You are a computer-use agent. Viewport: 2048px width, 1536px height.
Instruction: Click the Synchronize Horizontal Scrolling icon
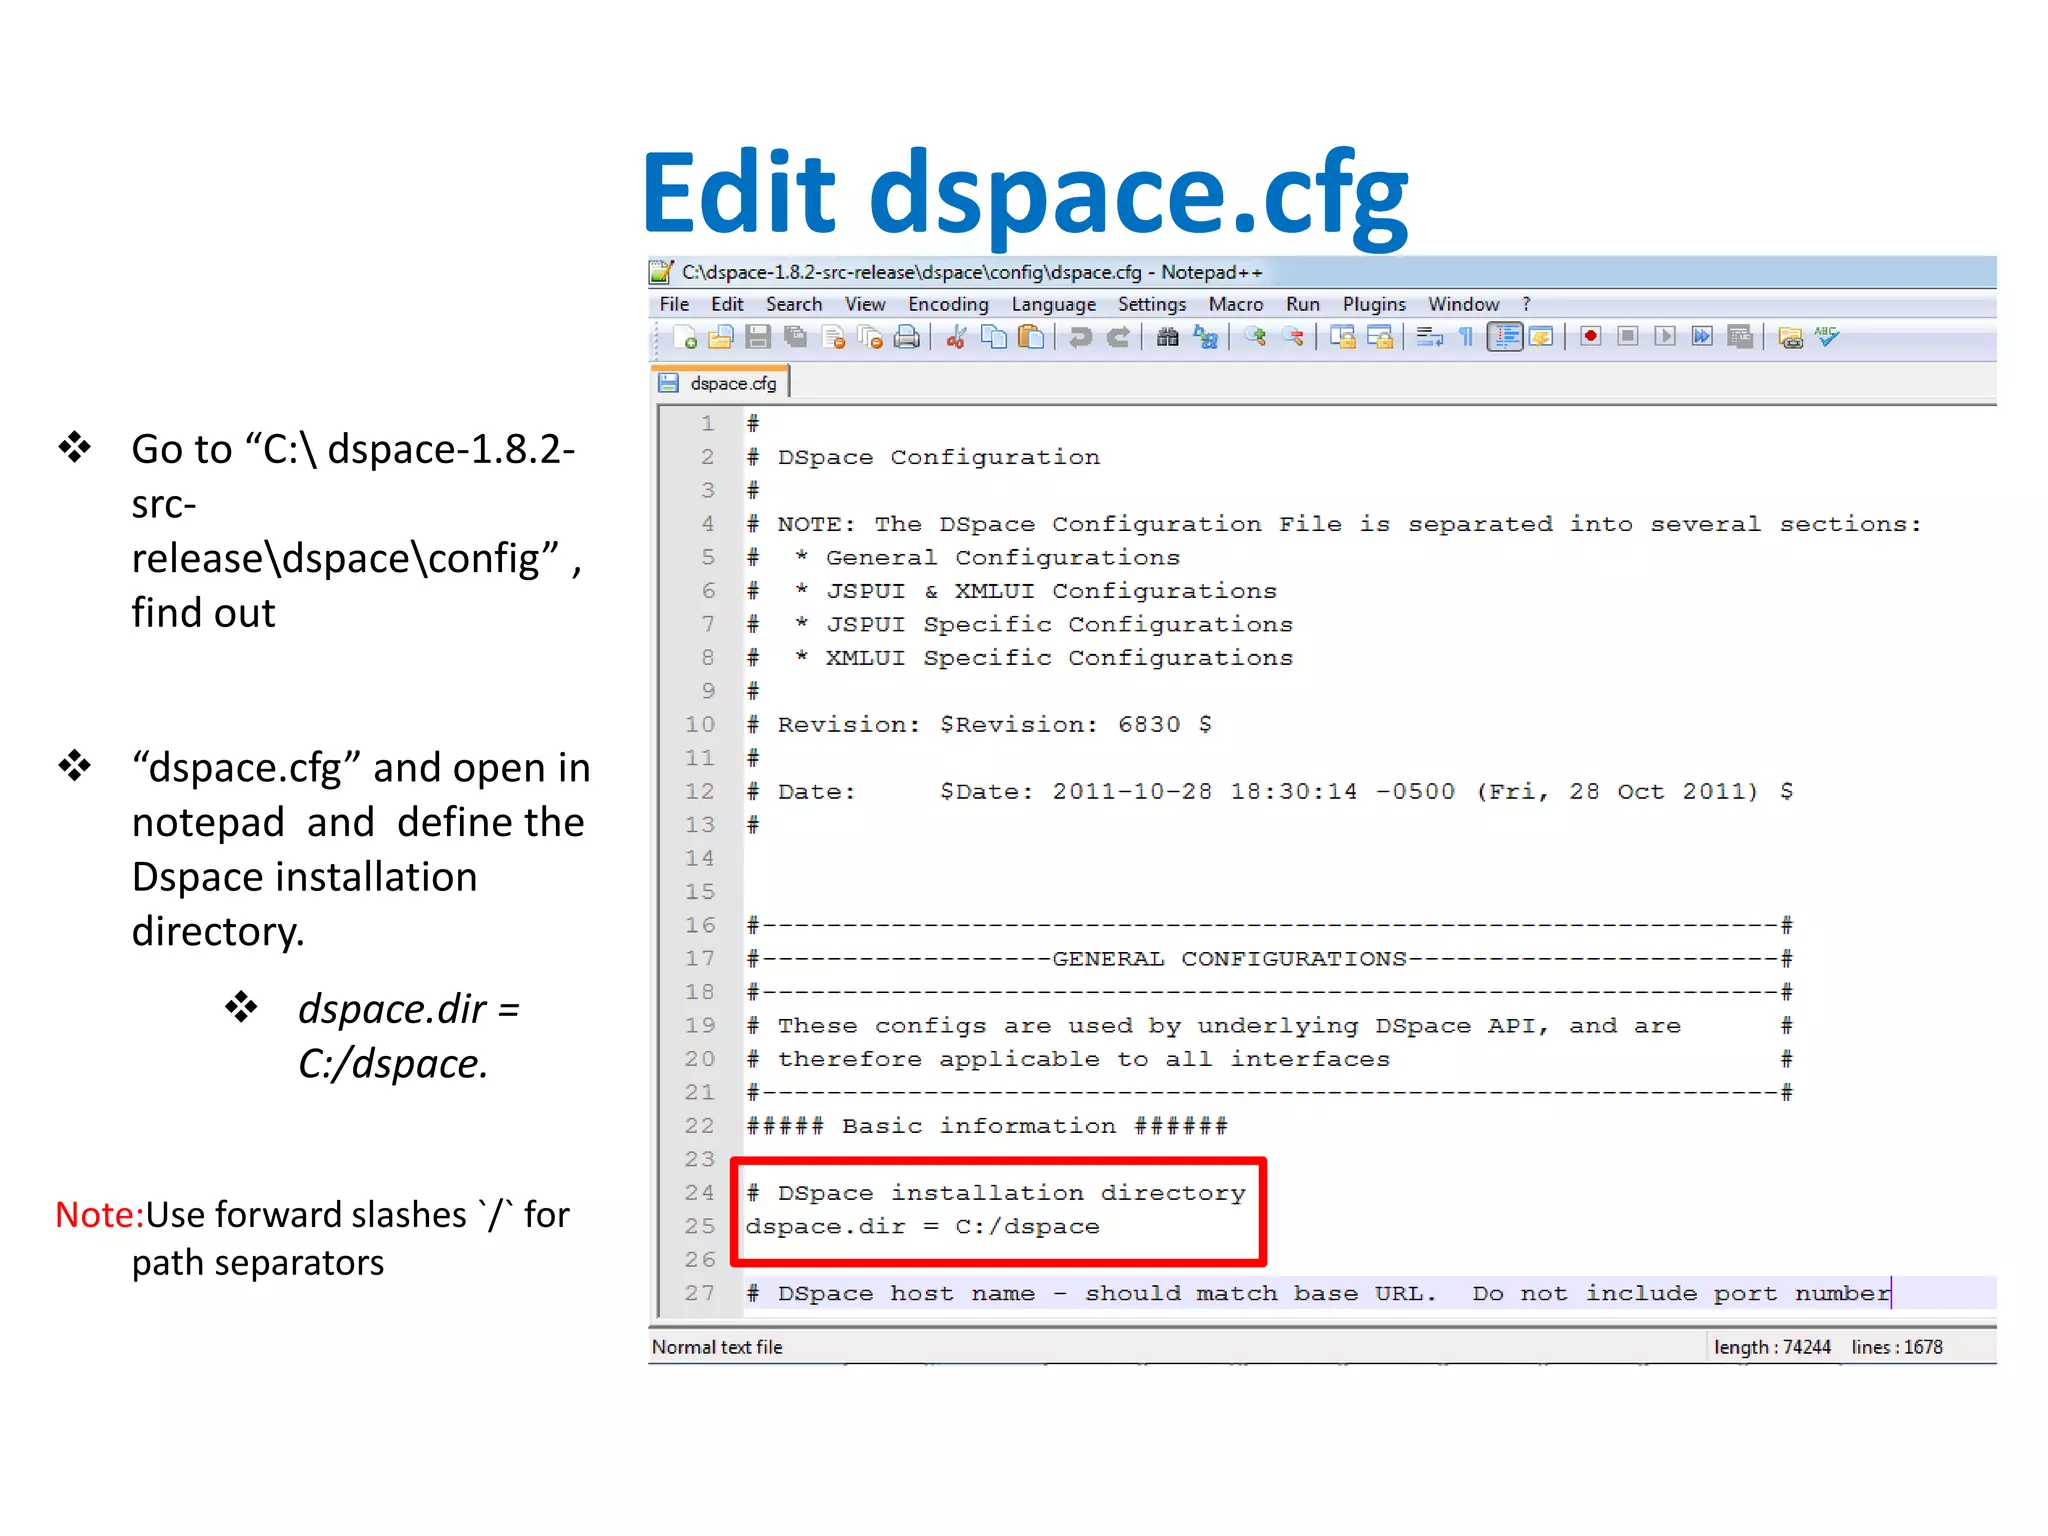(1380, 338)
